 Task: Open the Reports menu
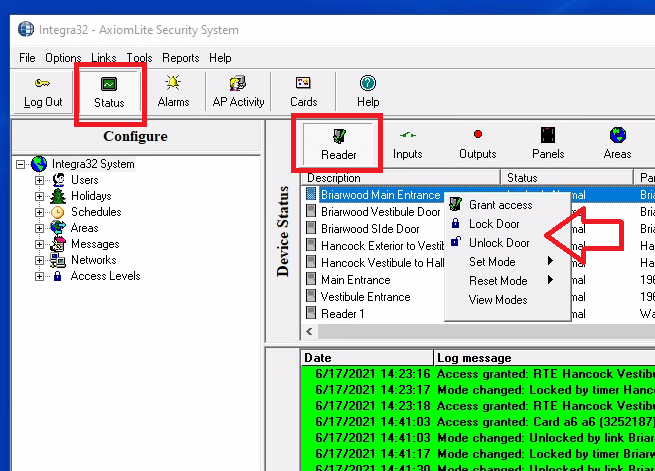[x=180, y=58]
